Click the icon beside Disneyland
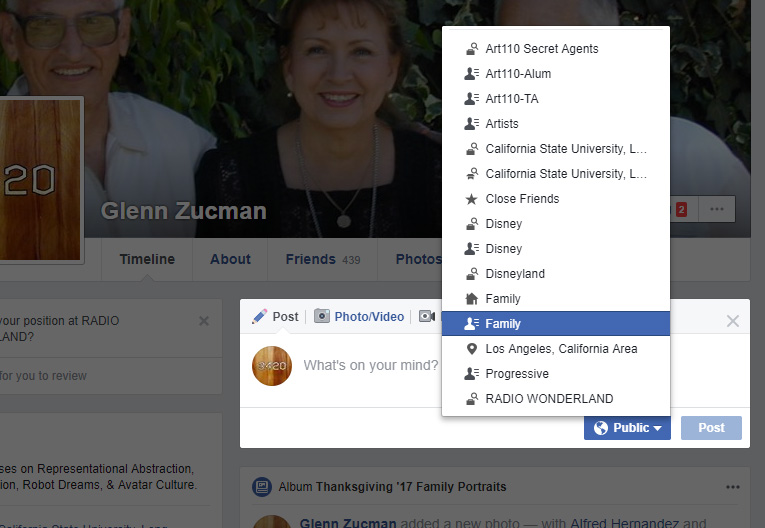The image size is (765, 528). click(472, 273)
